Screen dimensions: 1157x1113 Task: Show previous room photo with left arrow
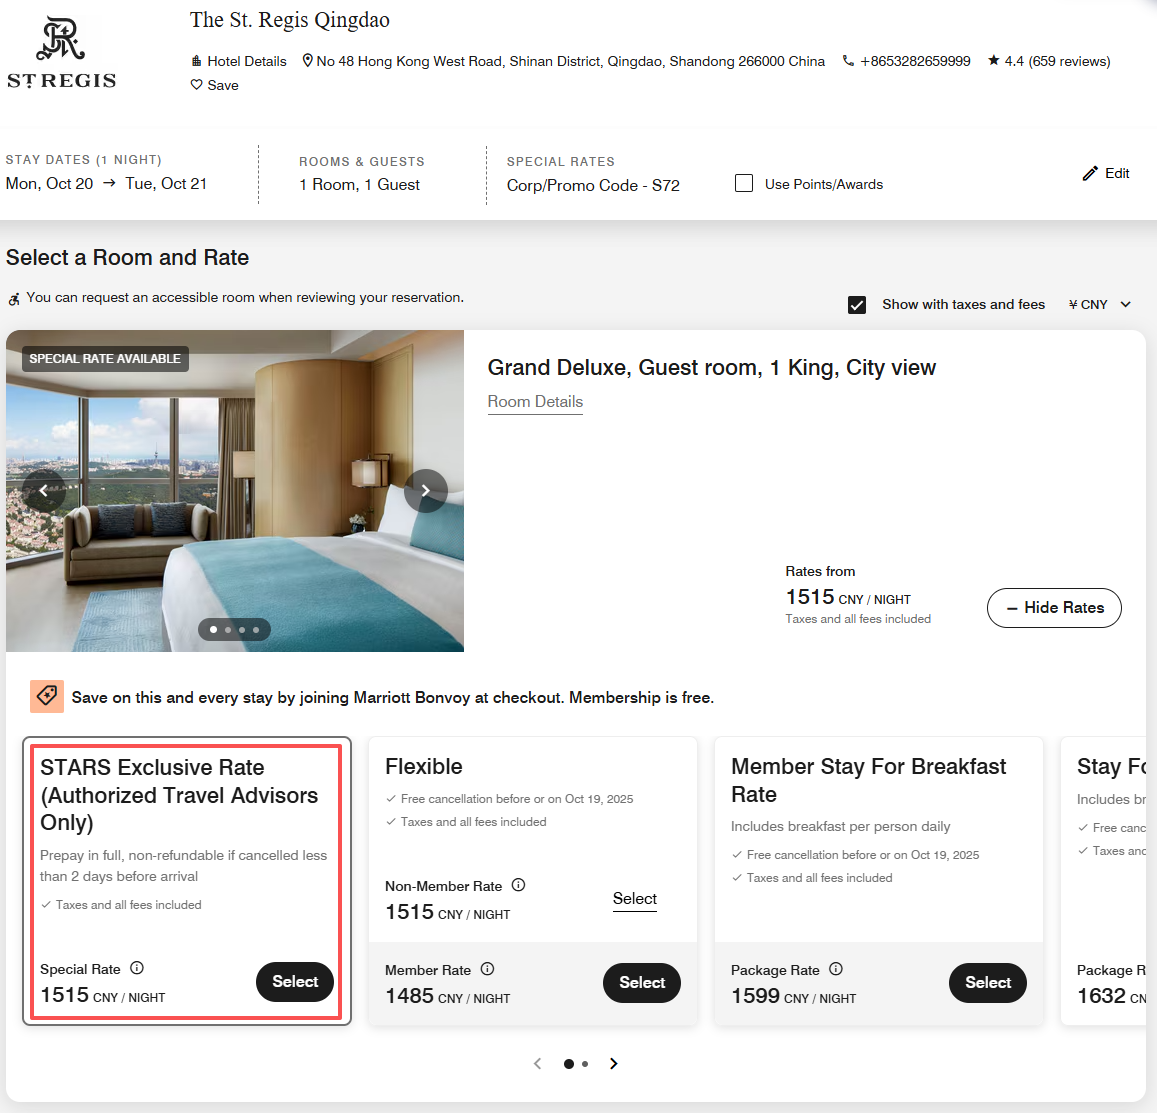44,490
